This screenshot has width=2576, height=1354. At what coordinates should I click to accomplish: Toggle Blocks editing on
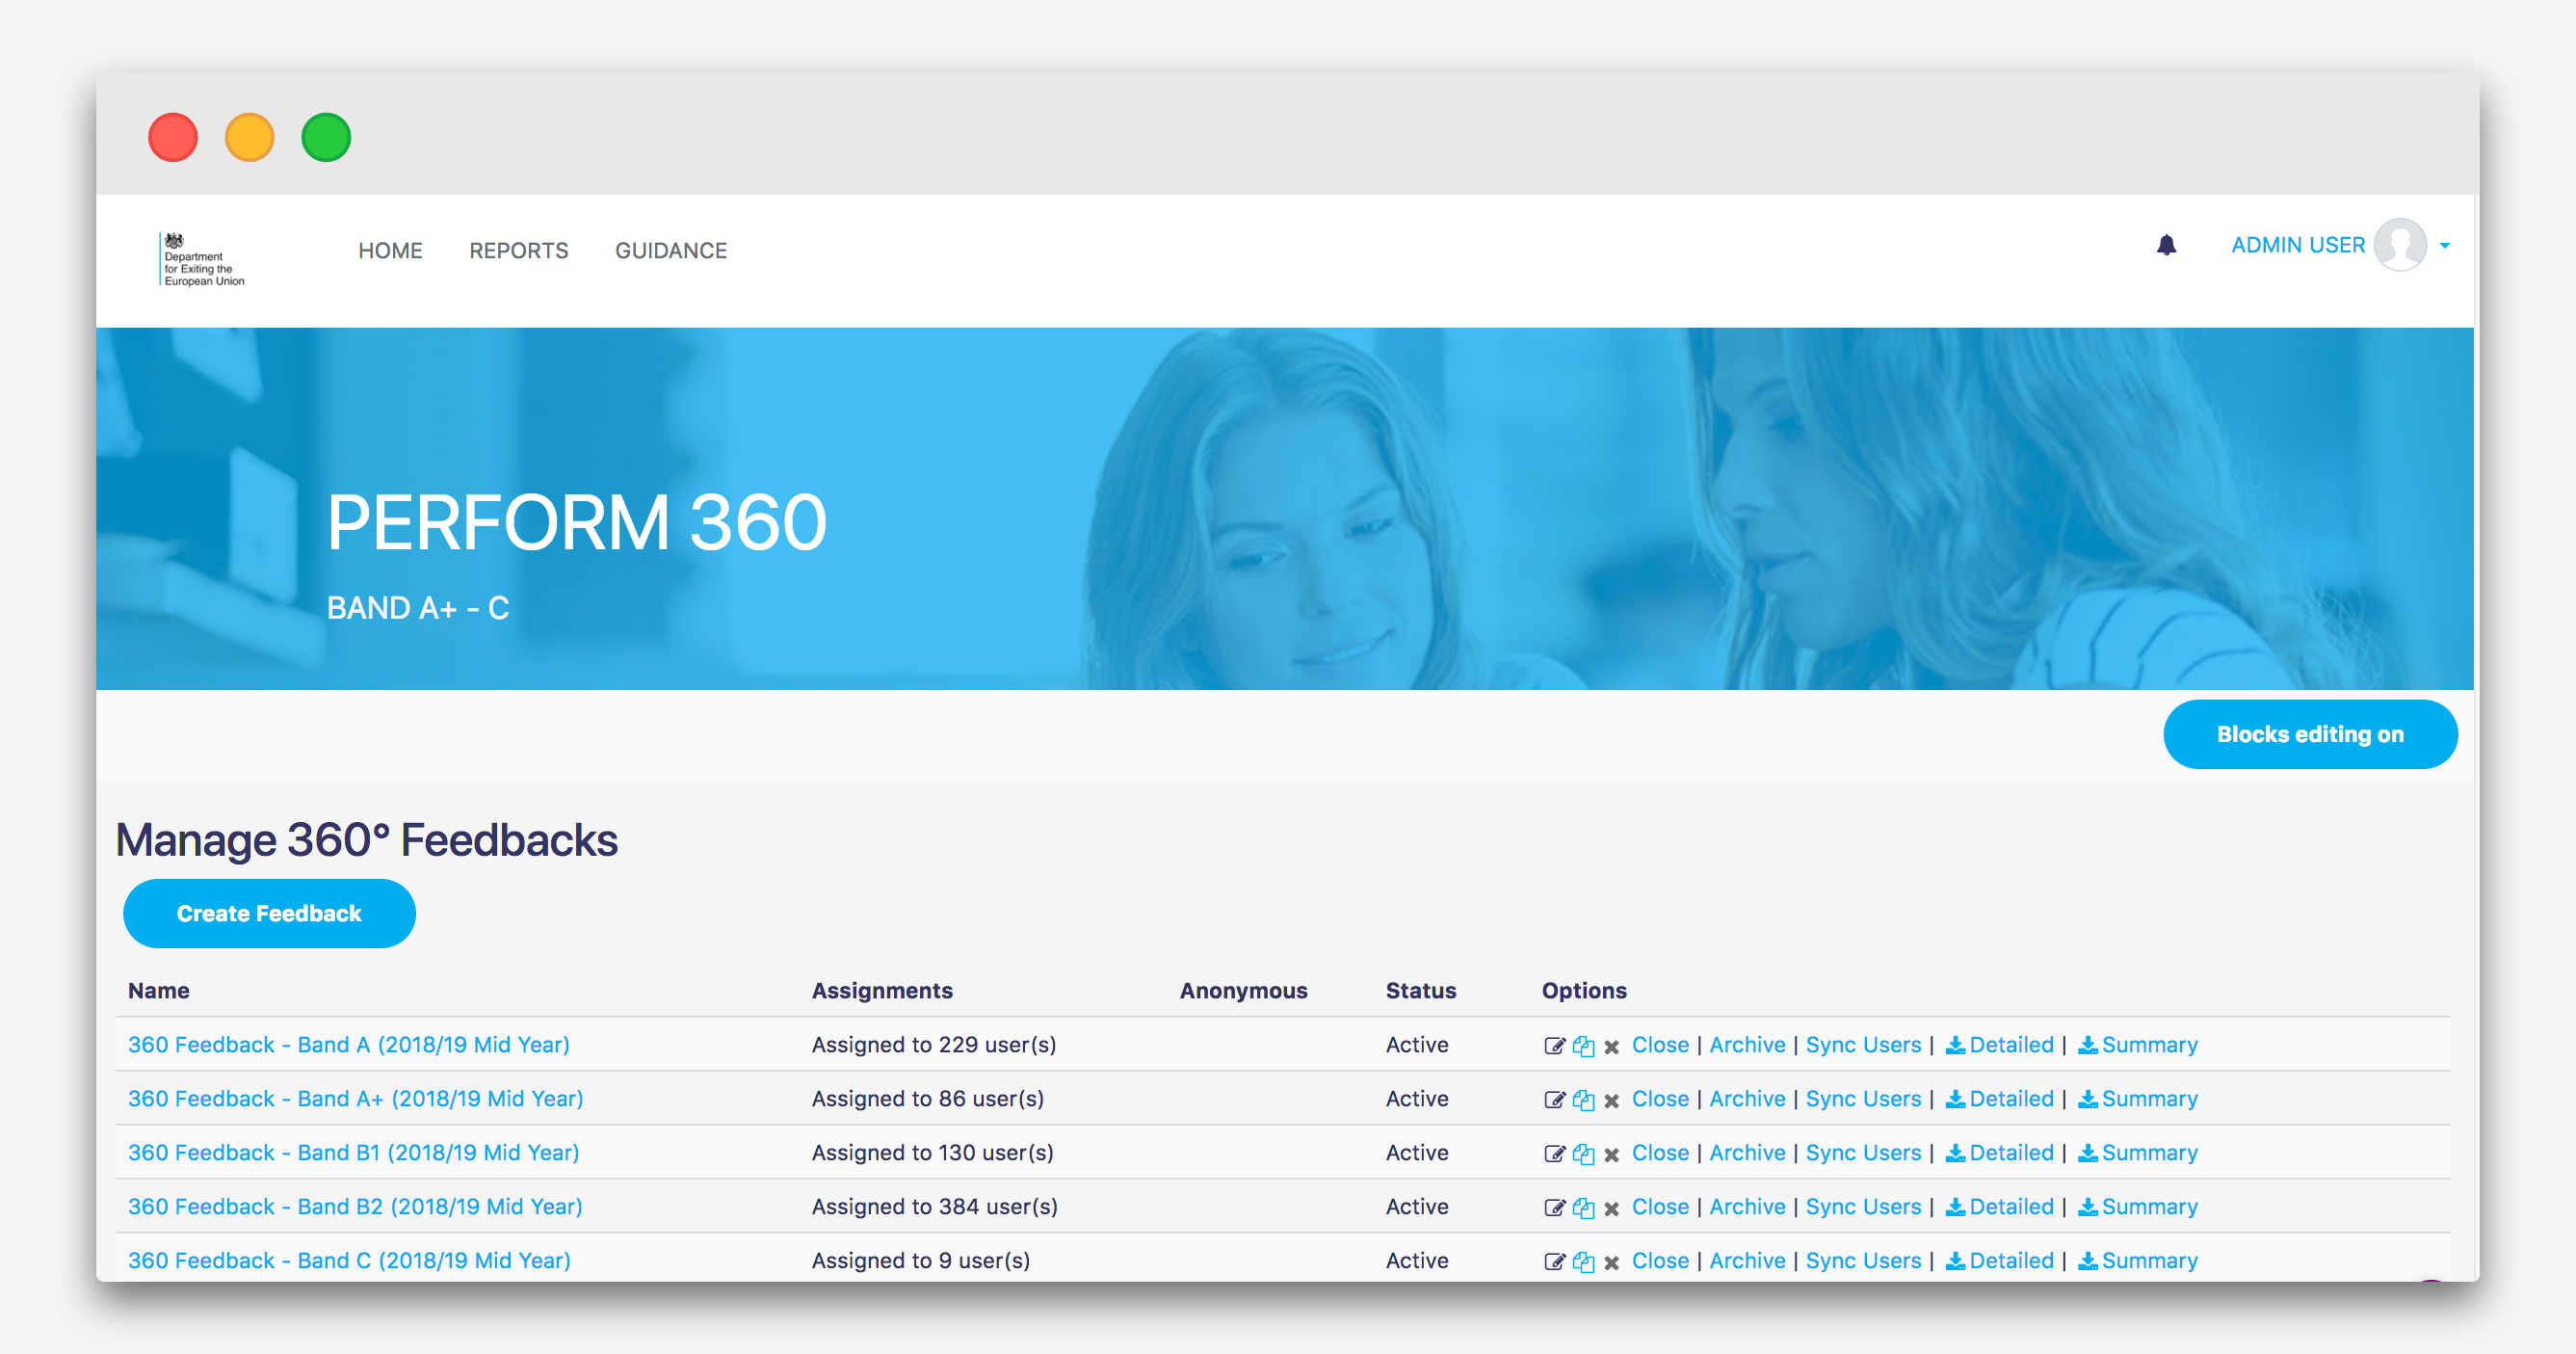point(2309,734)
